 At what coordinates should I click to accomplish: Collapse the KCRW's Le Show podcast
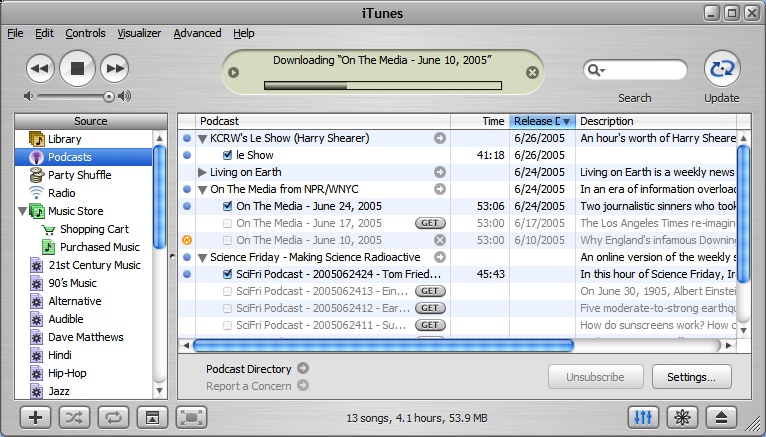tap(203, 139)
